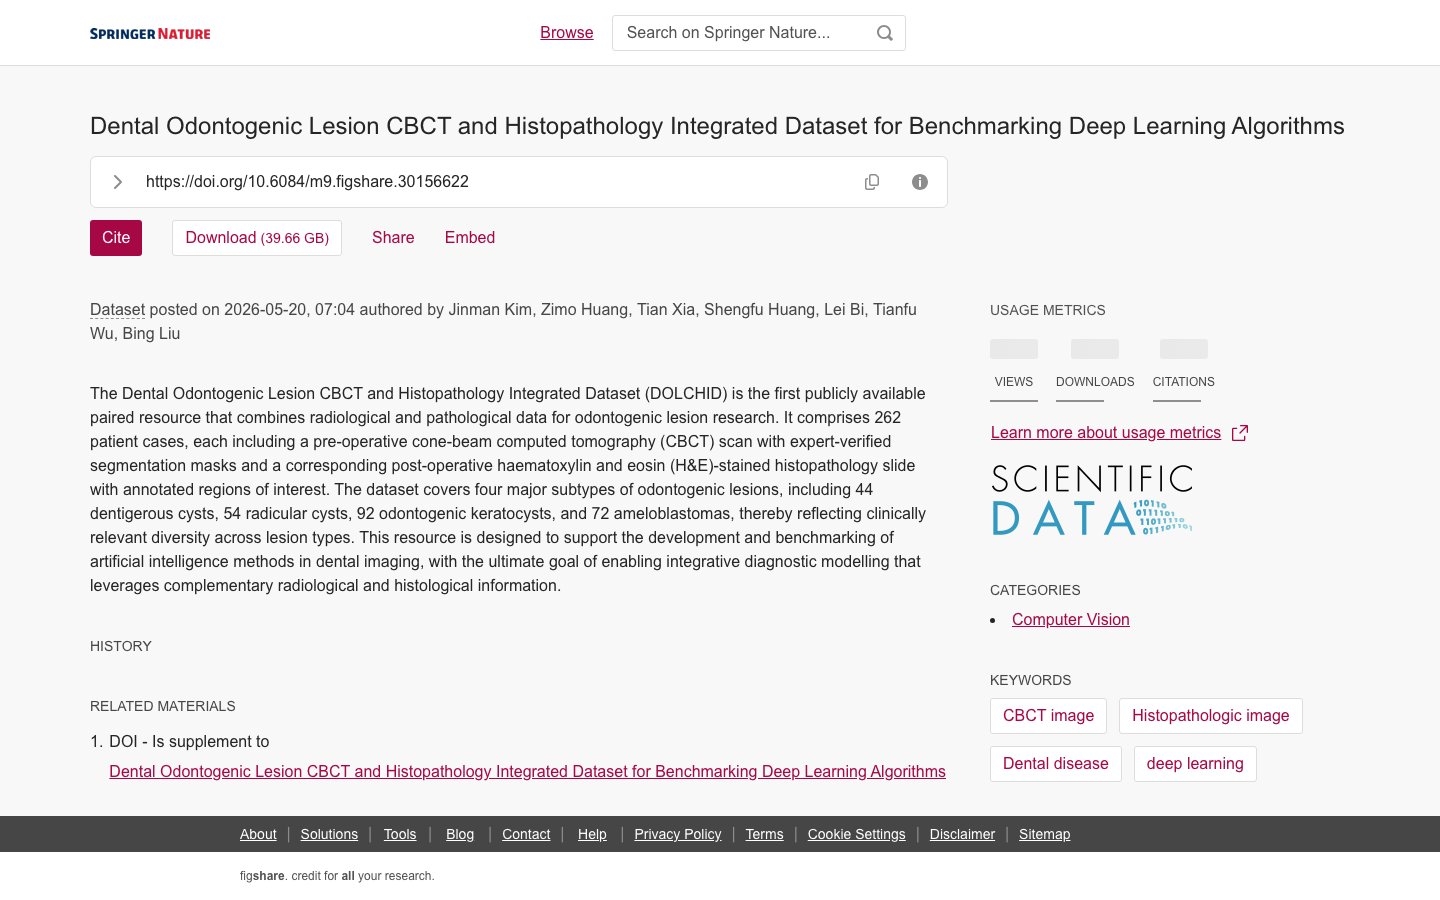This screenshot has height=900, width=1440.
Task: Open the Computer Vision category
Action: coord(1071,620)
